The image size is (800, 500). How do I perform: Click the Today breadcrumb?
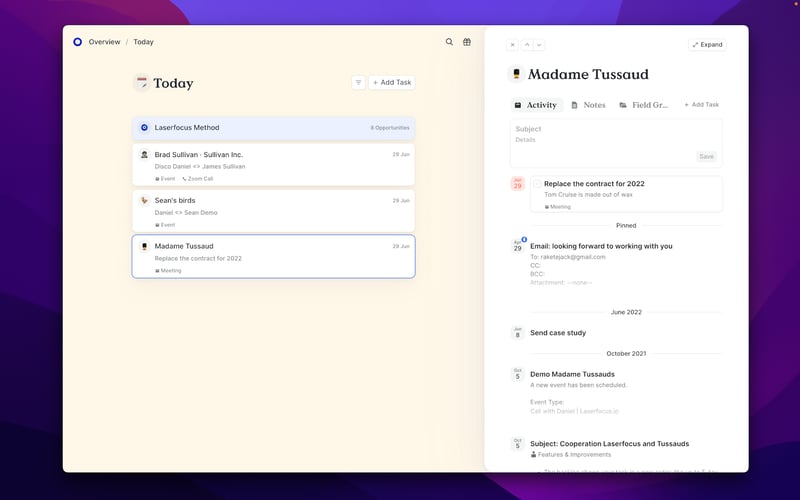pyautogui.click(x=143, y=42)
